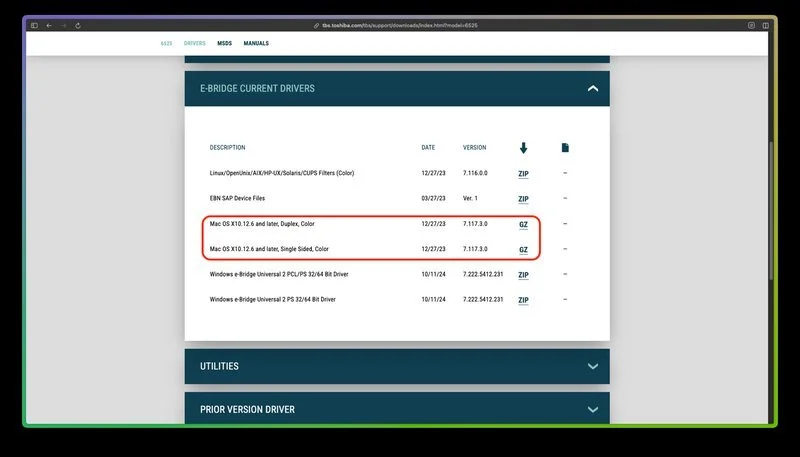Download the ZIP for Universal 2 PS 32/64 driver
Screen dimensions: 800x457
click(x=523, y=300)
